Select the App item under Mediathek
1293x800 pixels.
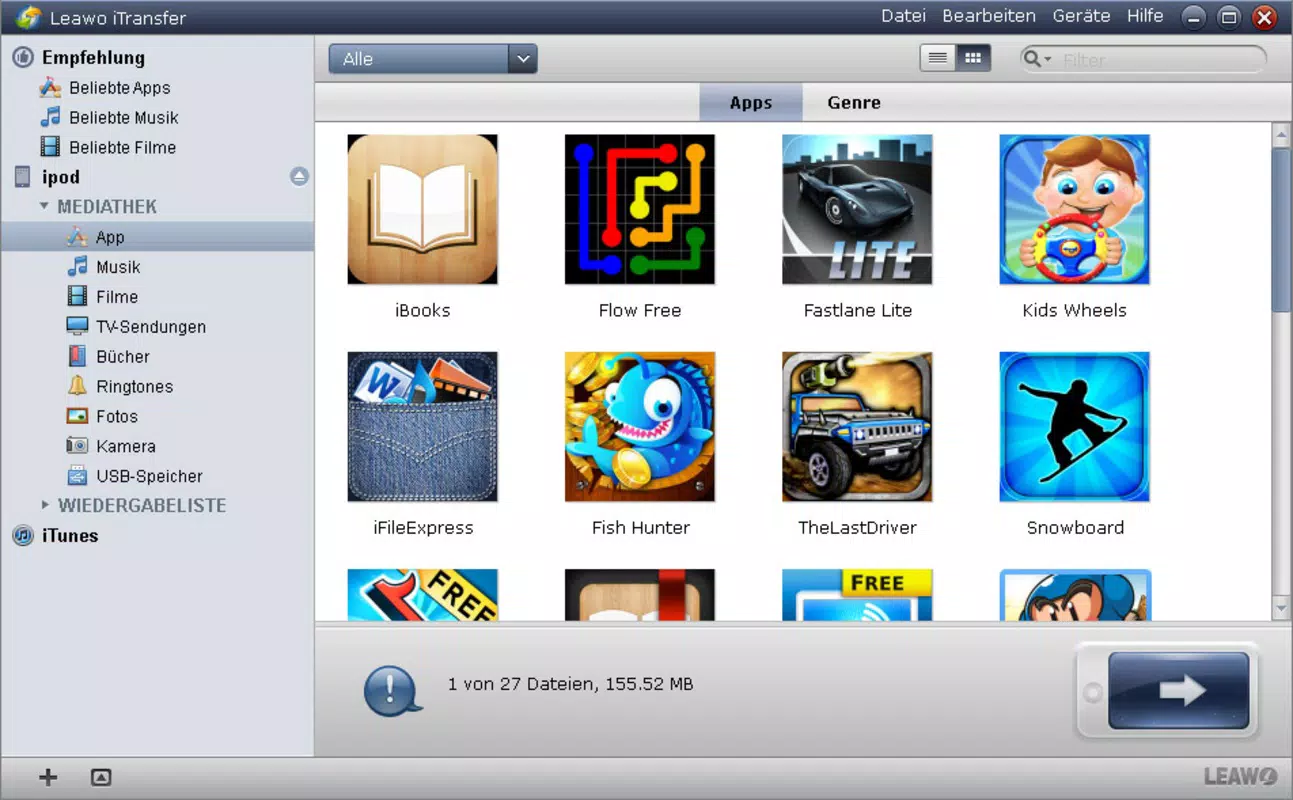[157, 237]
